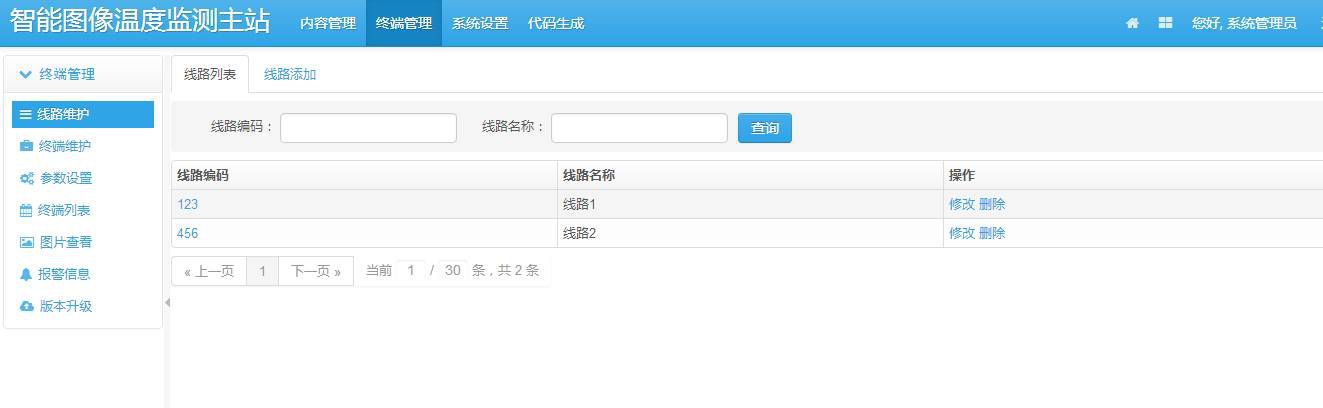Click 删除 link for 线路2 row
This screenshot has width=1323, height=408.
992,233
